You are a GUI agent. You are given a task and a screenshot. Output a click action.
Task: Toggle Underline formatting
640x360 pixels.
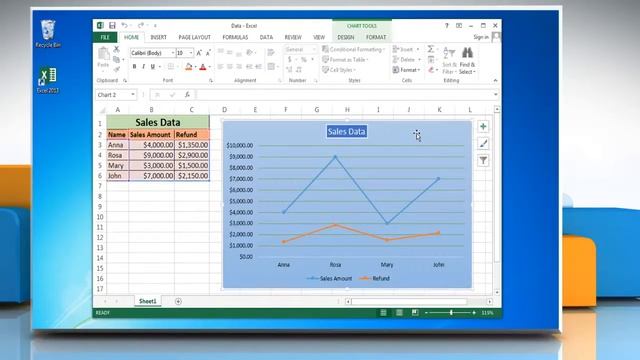click(153, 67)
